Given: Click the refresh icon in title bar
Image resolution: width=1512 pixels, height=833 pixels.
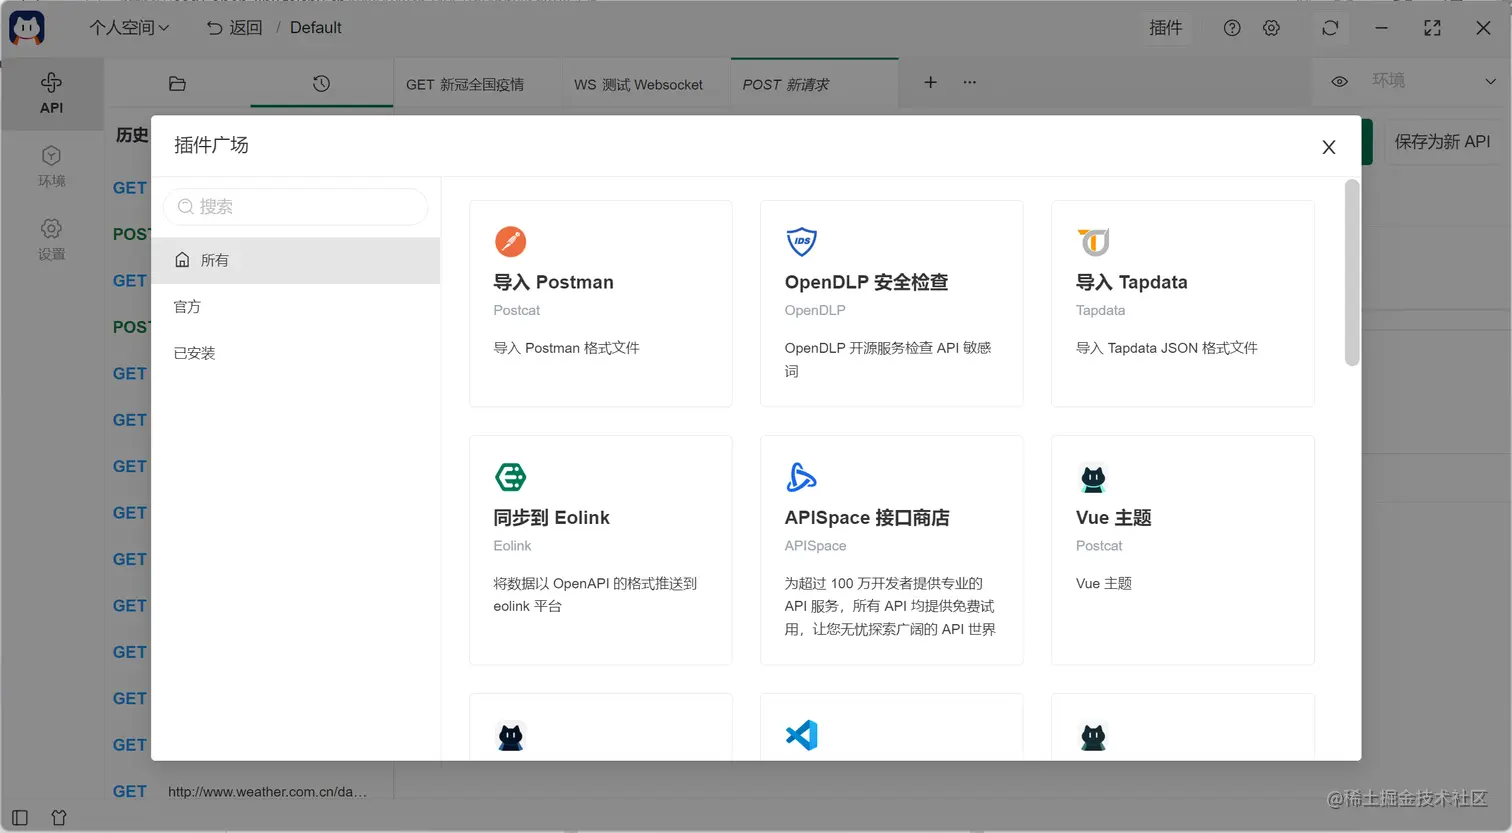Looking at the screenshot, I should 1330,28.
